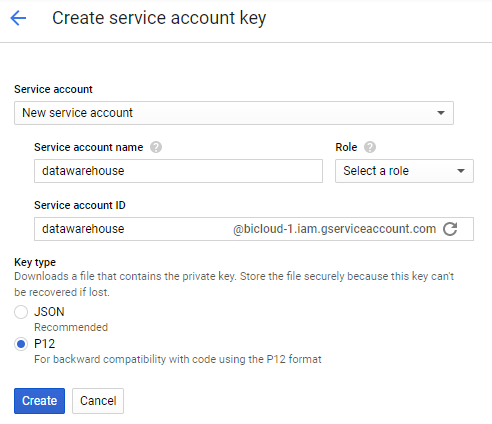The image size is (492, 424).
Task: Select the P12 key type radio button
Action: (21, 344)
